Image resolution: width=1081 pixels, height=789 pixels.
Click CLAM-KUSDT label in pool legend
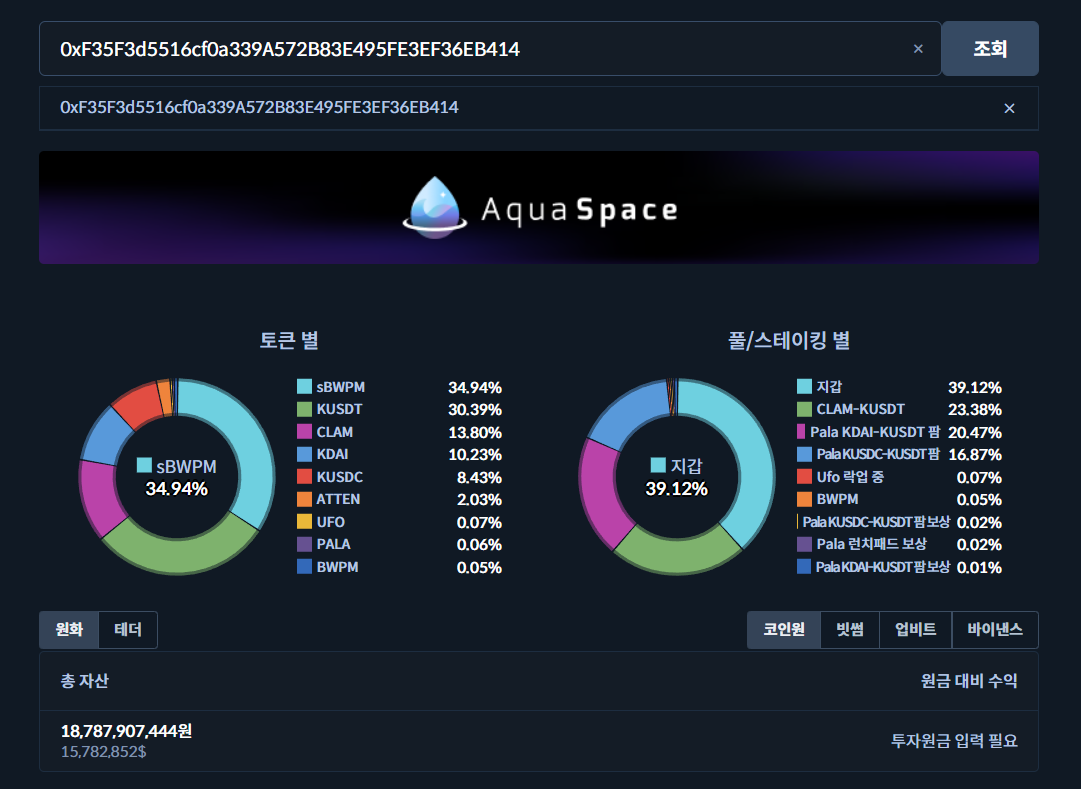pyautogui.click(x=860, y=409)
